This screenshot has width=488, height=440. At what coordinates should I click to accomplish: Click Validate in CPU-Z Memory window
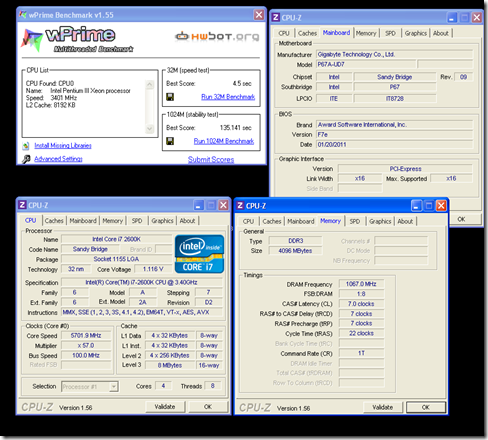pos(383,407)
